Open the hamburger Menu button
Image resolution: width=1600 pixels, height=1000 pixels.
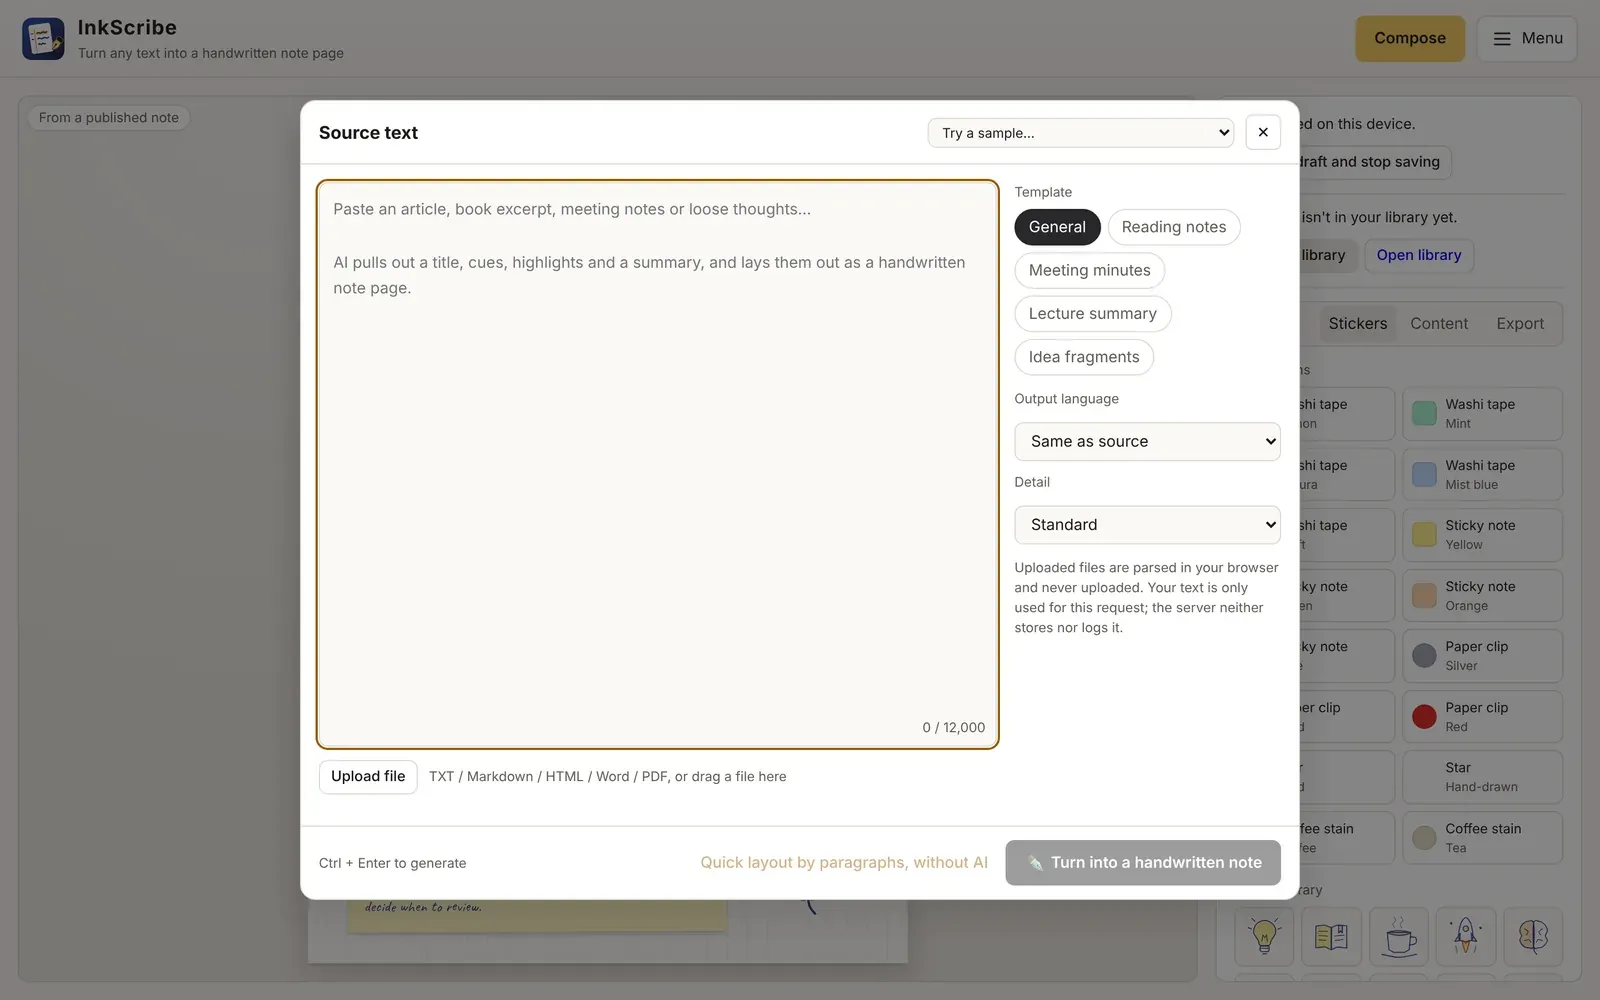pyautogui.click(x=1527, y=39)
